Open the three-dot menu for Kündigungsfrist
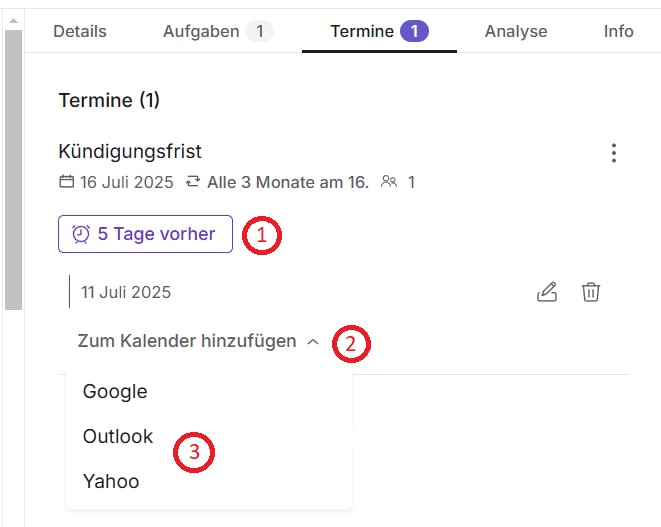Image resolution: width=661 pixels, height=527 pixels. tap(614, 153)
